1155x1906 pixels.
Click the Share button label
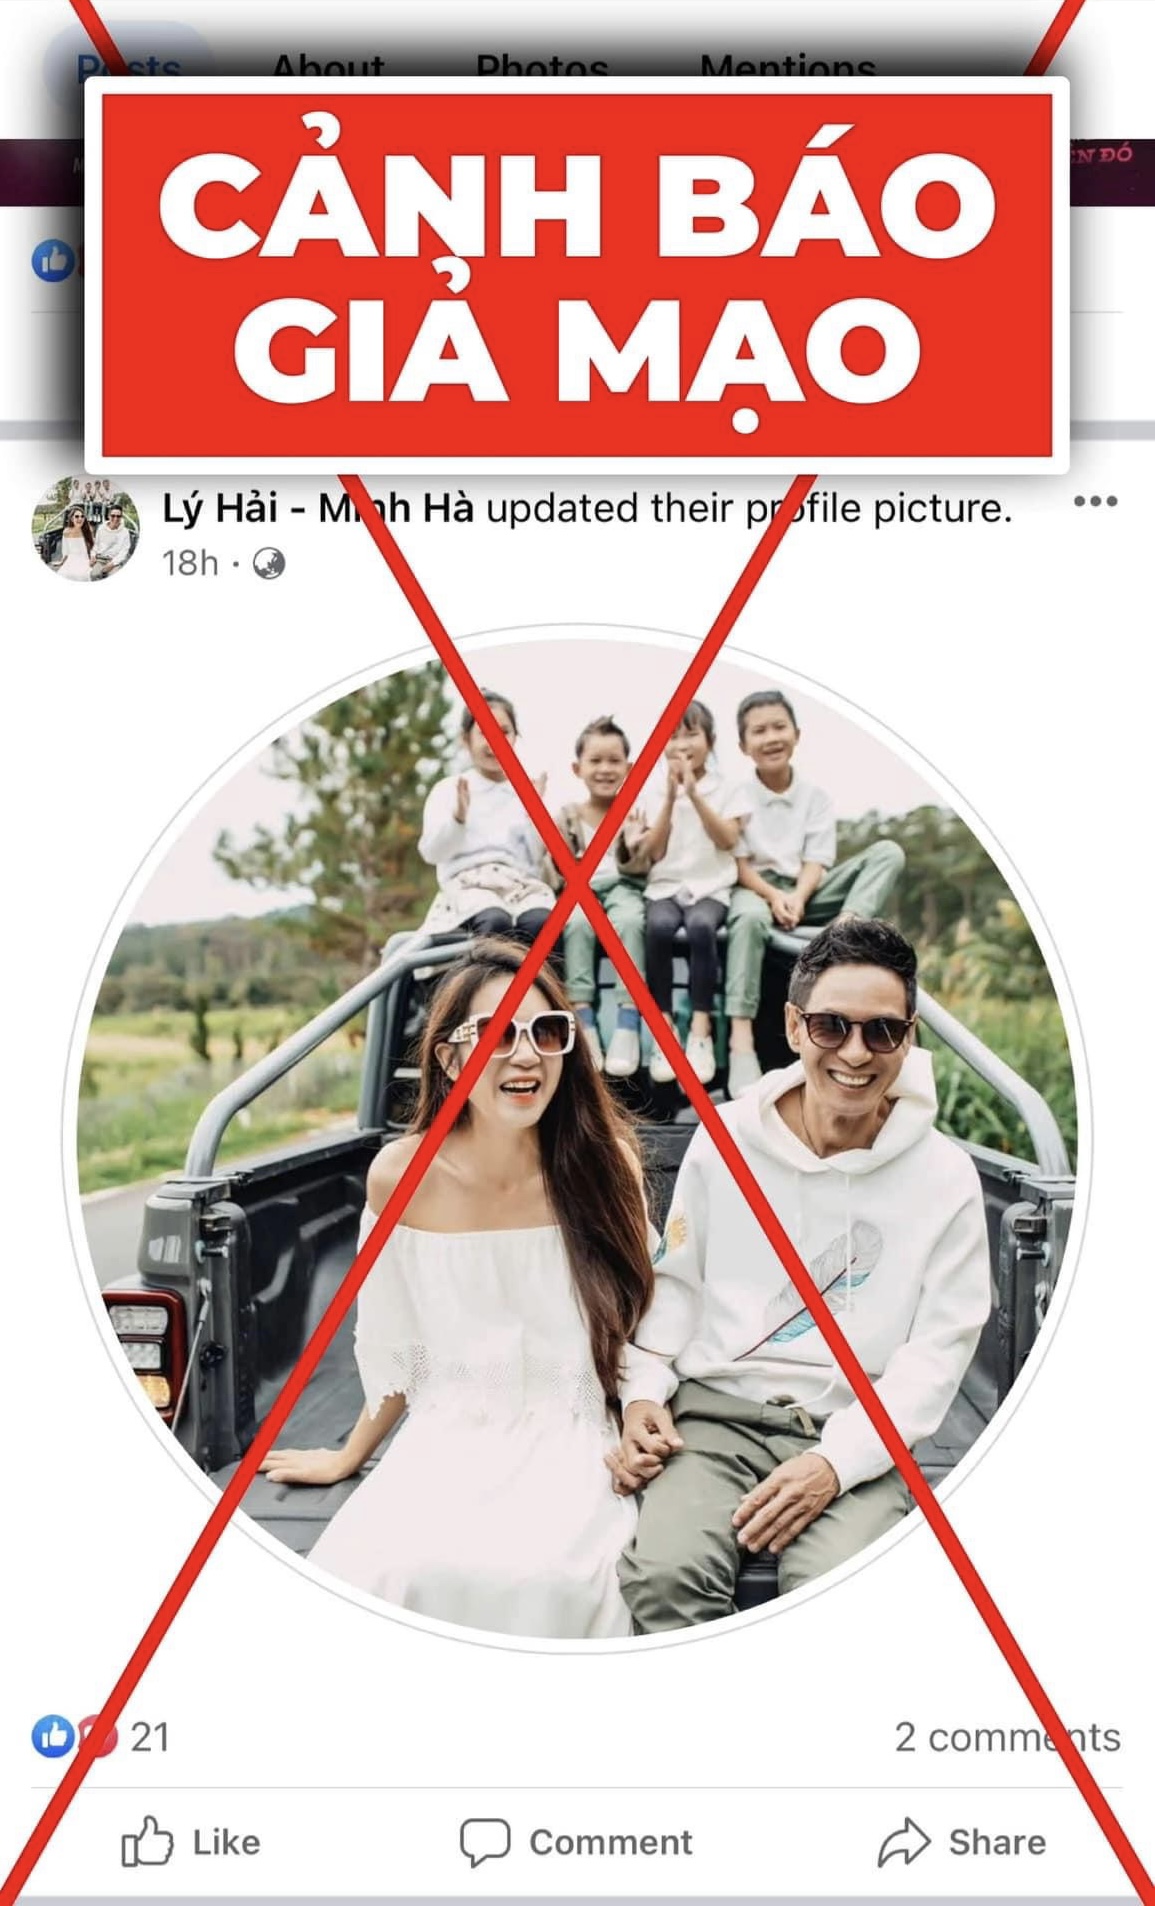pos(997,1842)
